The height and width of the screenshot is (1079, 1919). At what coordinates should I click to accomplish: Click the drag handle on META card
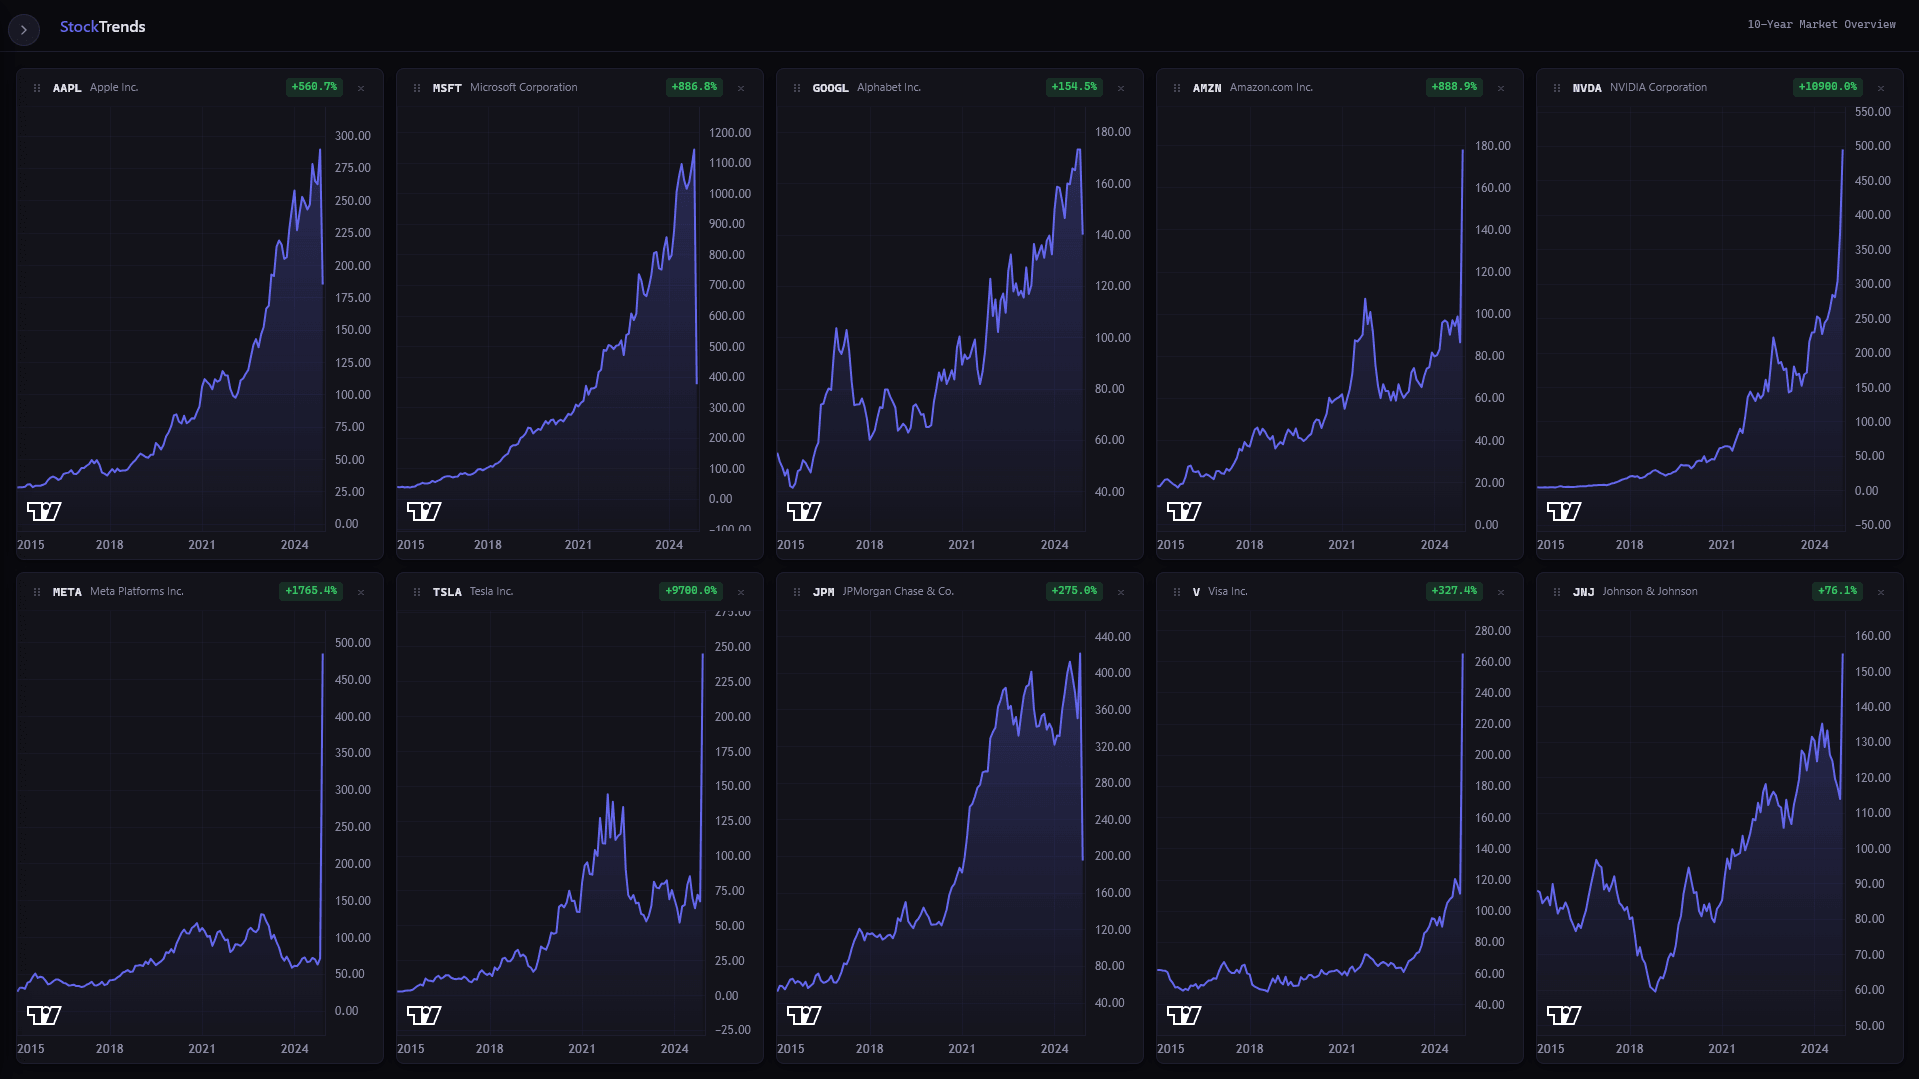(37, 592)
